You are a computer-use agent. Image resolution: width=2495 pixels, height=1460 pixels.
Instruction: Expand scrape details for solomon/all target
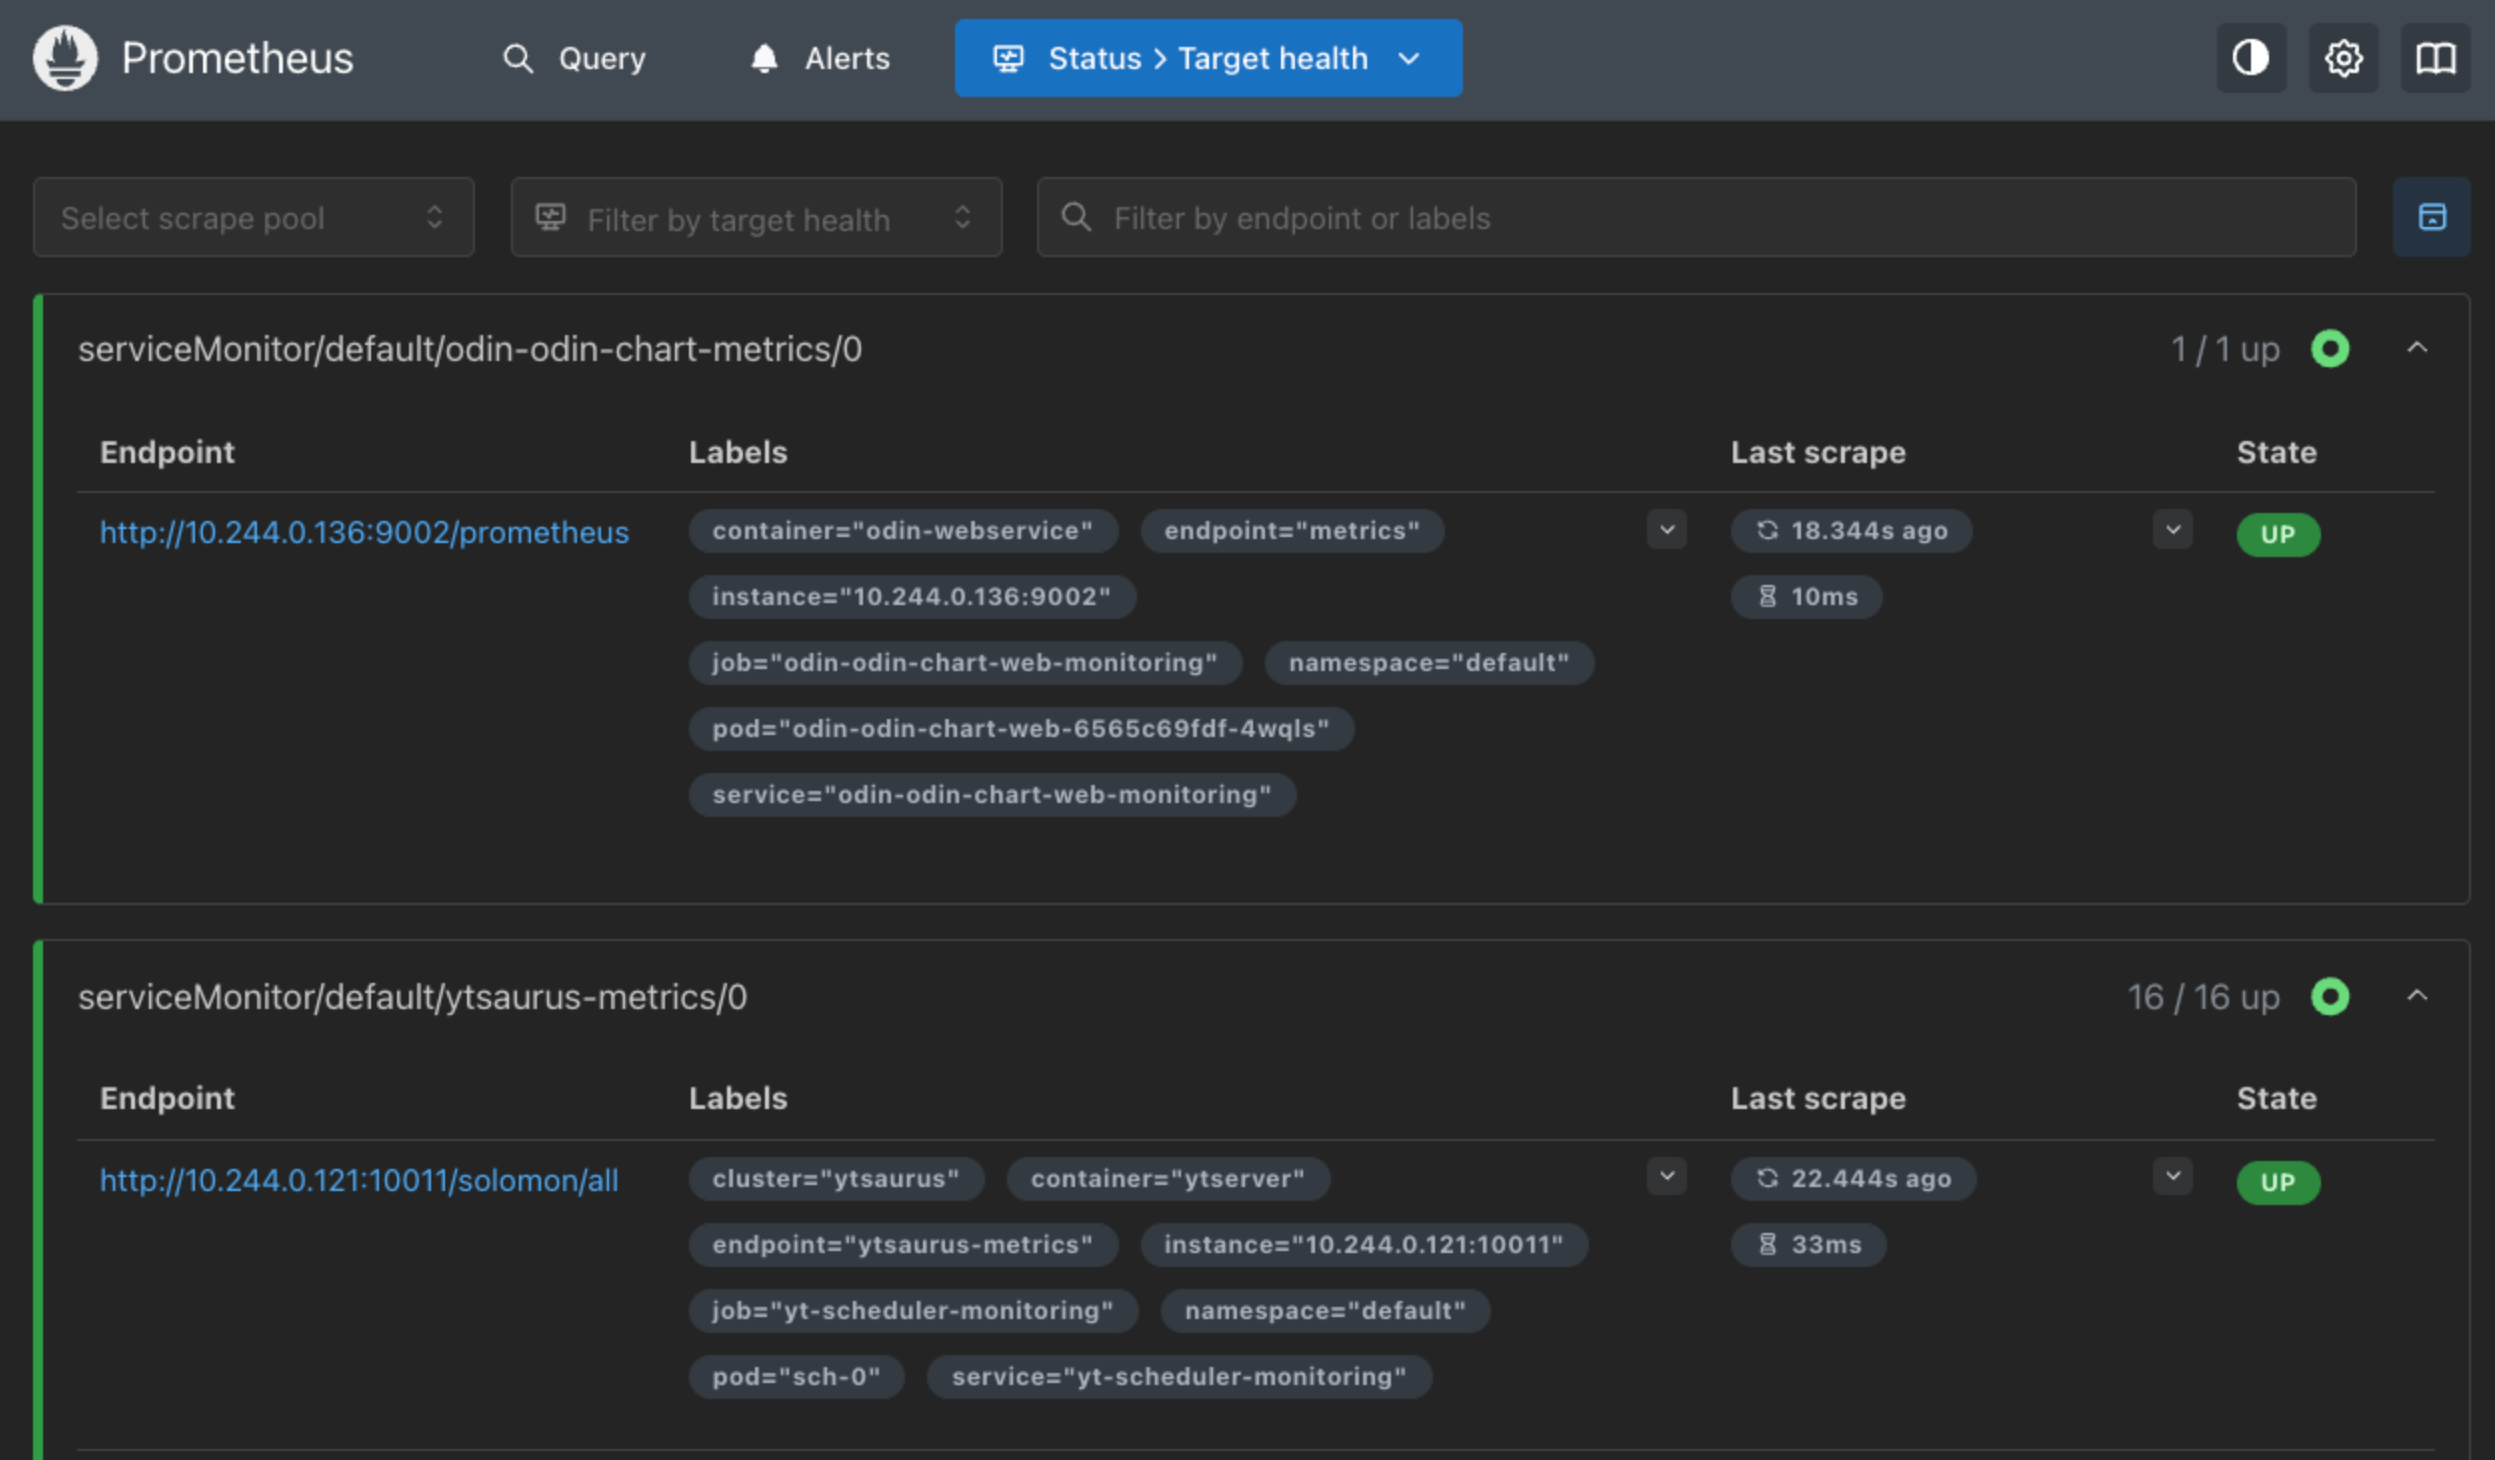pyautogui.click(x=2172, y=1177)
